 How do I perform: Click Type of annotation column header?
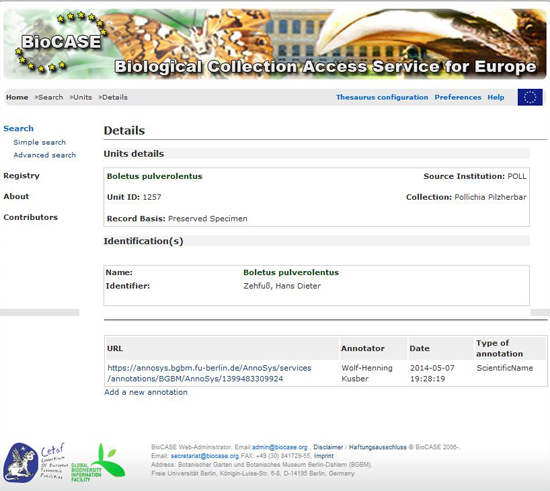pos(510,348)
